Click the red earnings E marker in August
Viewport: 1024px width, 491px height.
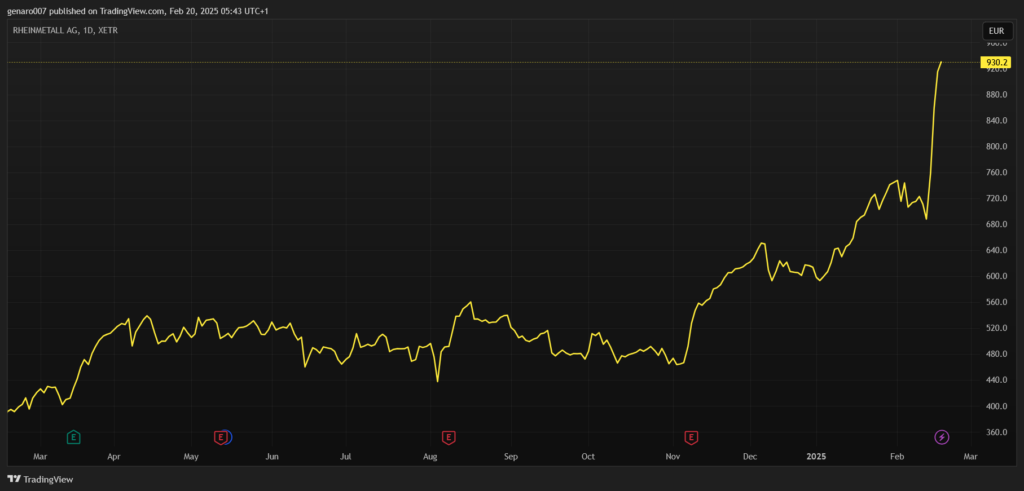click(x=448, y=437)
